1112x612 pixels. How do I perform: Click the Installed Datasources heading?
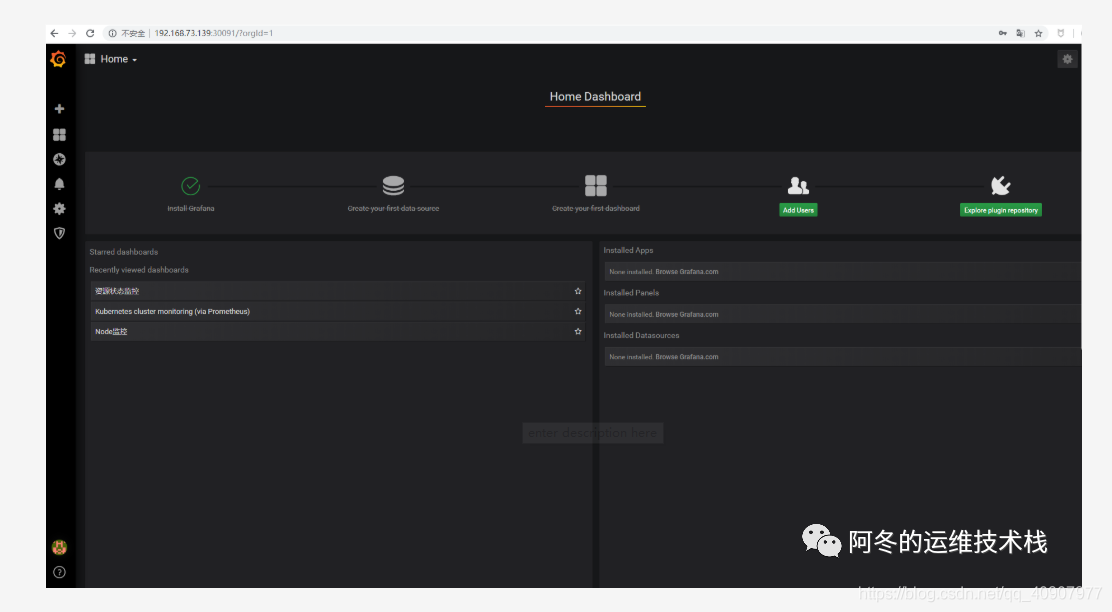[x=641, y=335]
